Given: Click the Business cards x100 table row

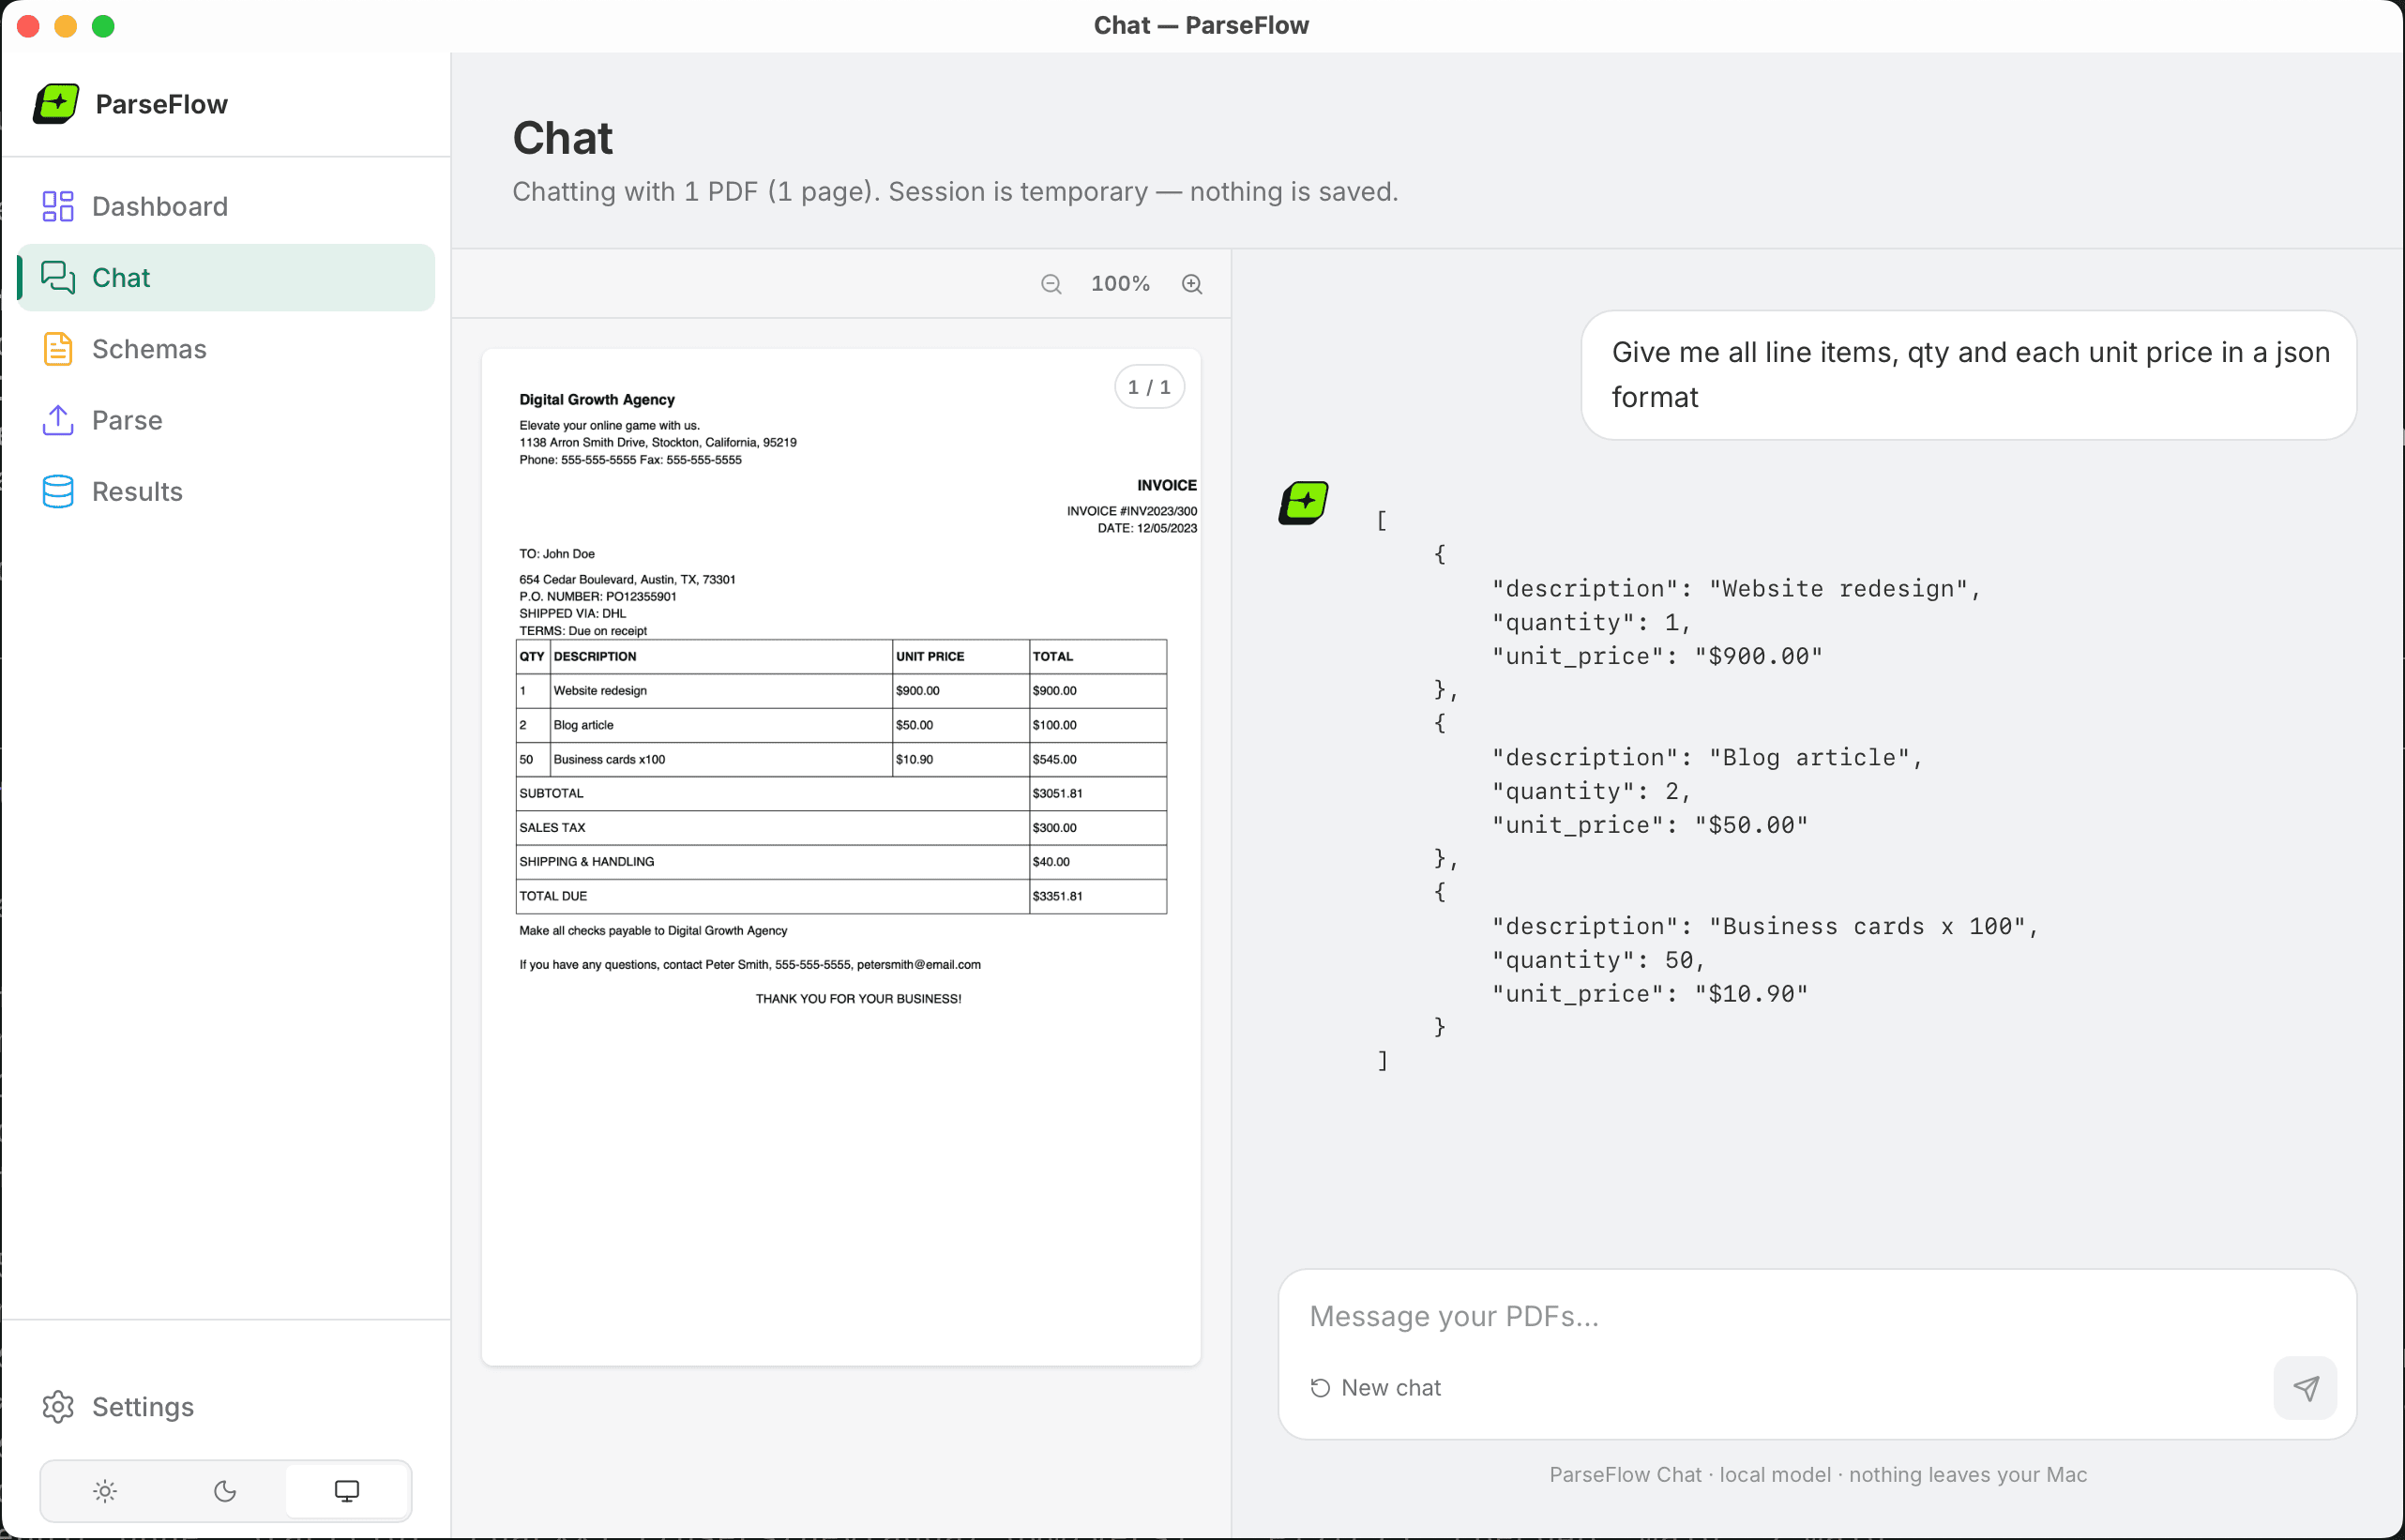Looking at the screenshot, I should pyautogui.click(x=841, y=760).
